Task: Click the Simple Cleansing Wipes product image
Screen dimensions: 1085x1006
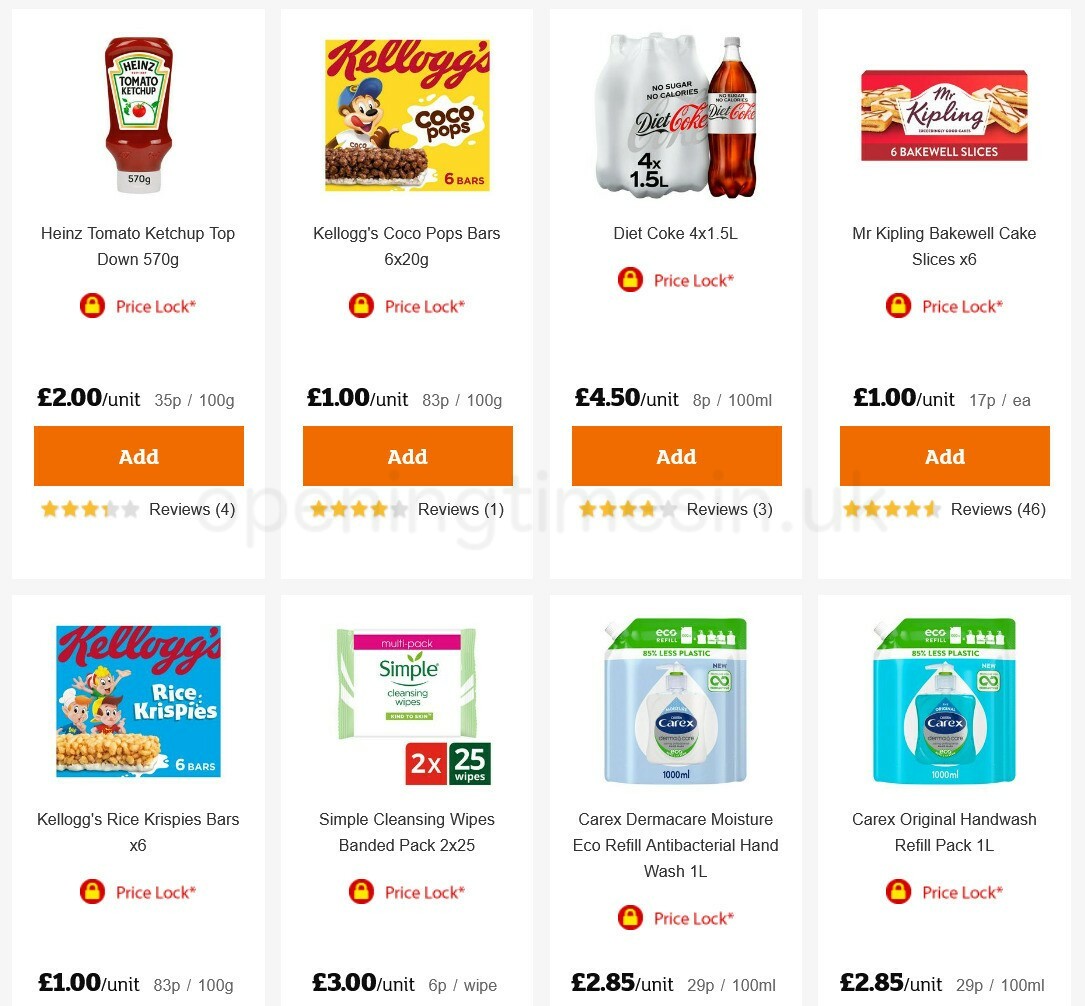Action: (x=407, y=700)
